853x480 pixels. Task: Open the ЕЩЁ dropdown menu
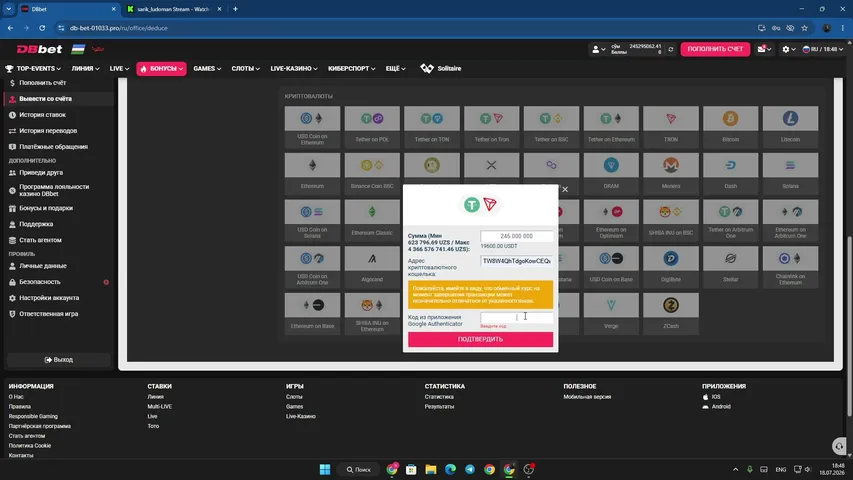[x=395, y=69]
